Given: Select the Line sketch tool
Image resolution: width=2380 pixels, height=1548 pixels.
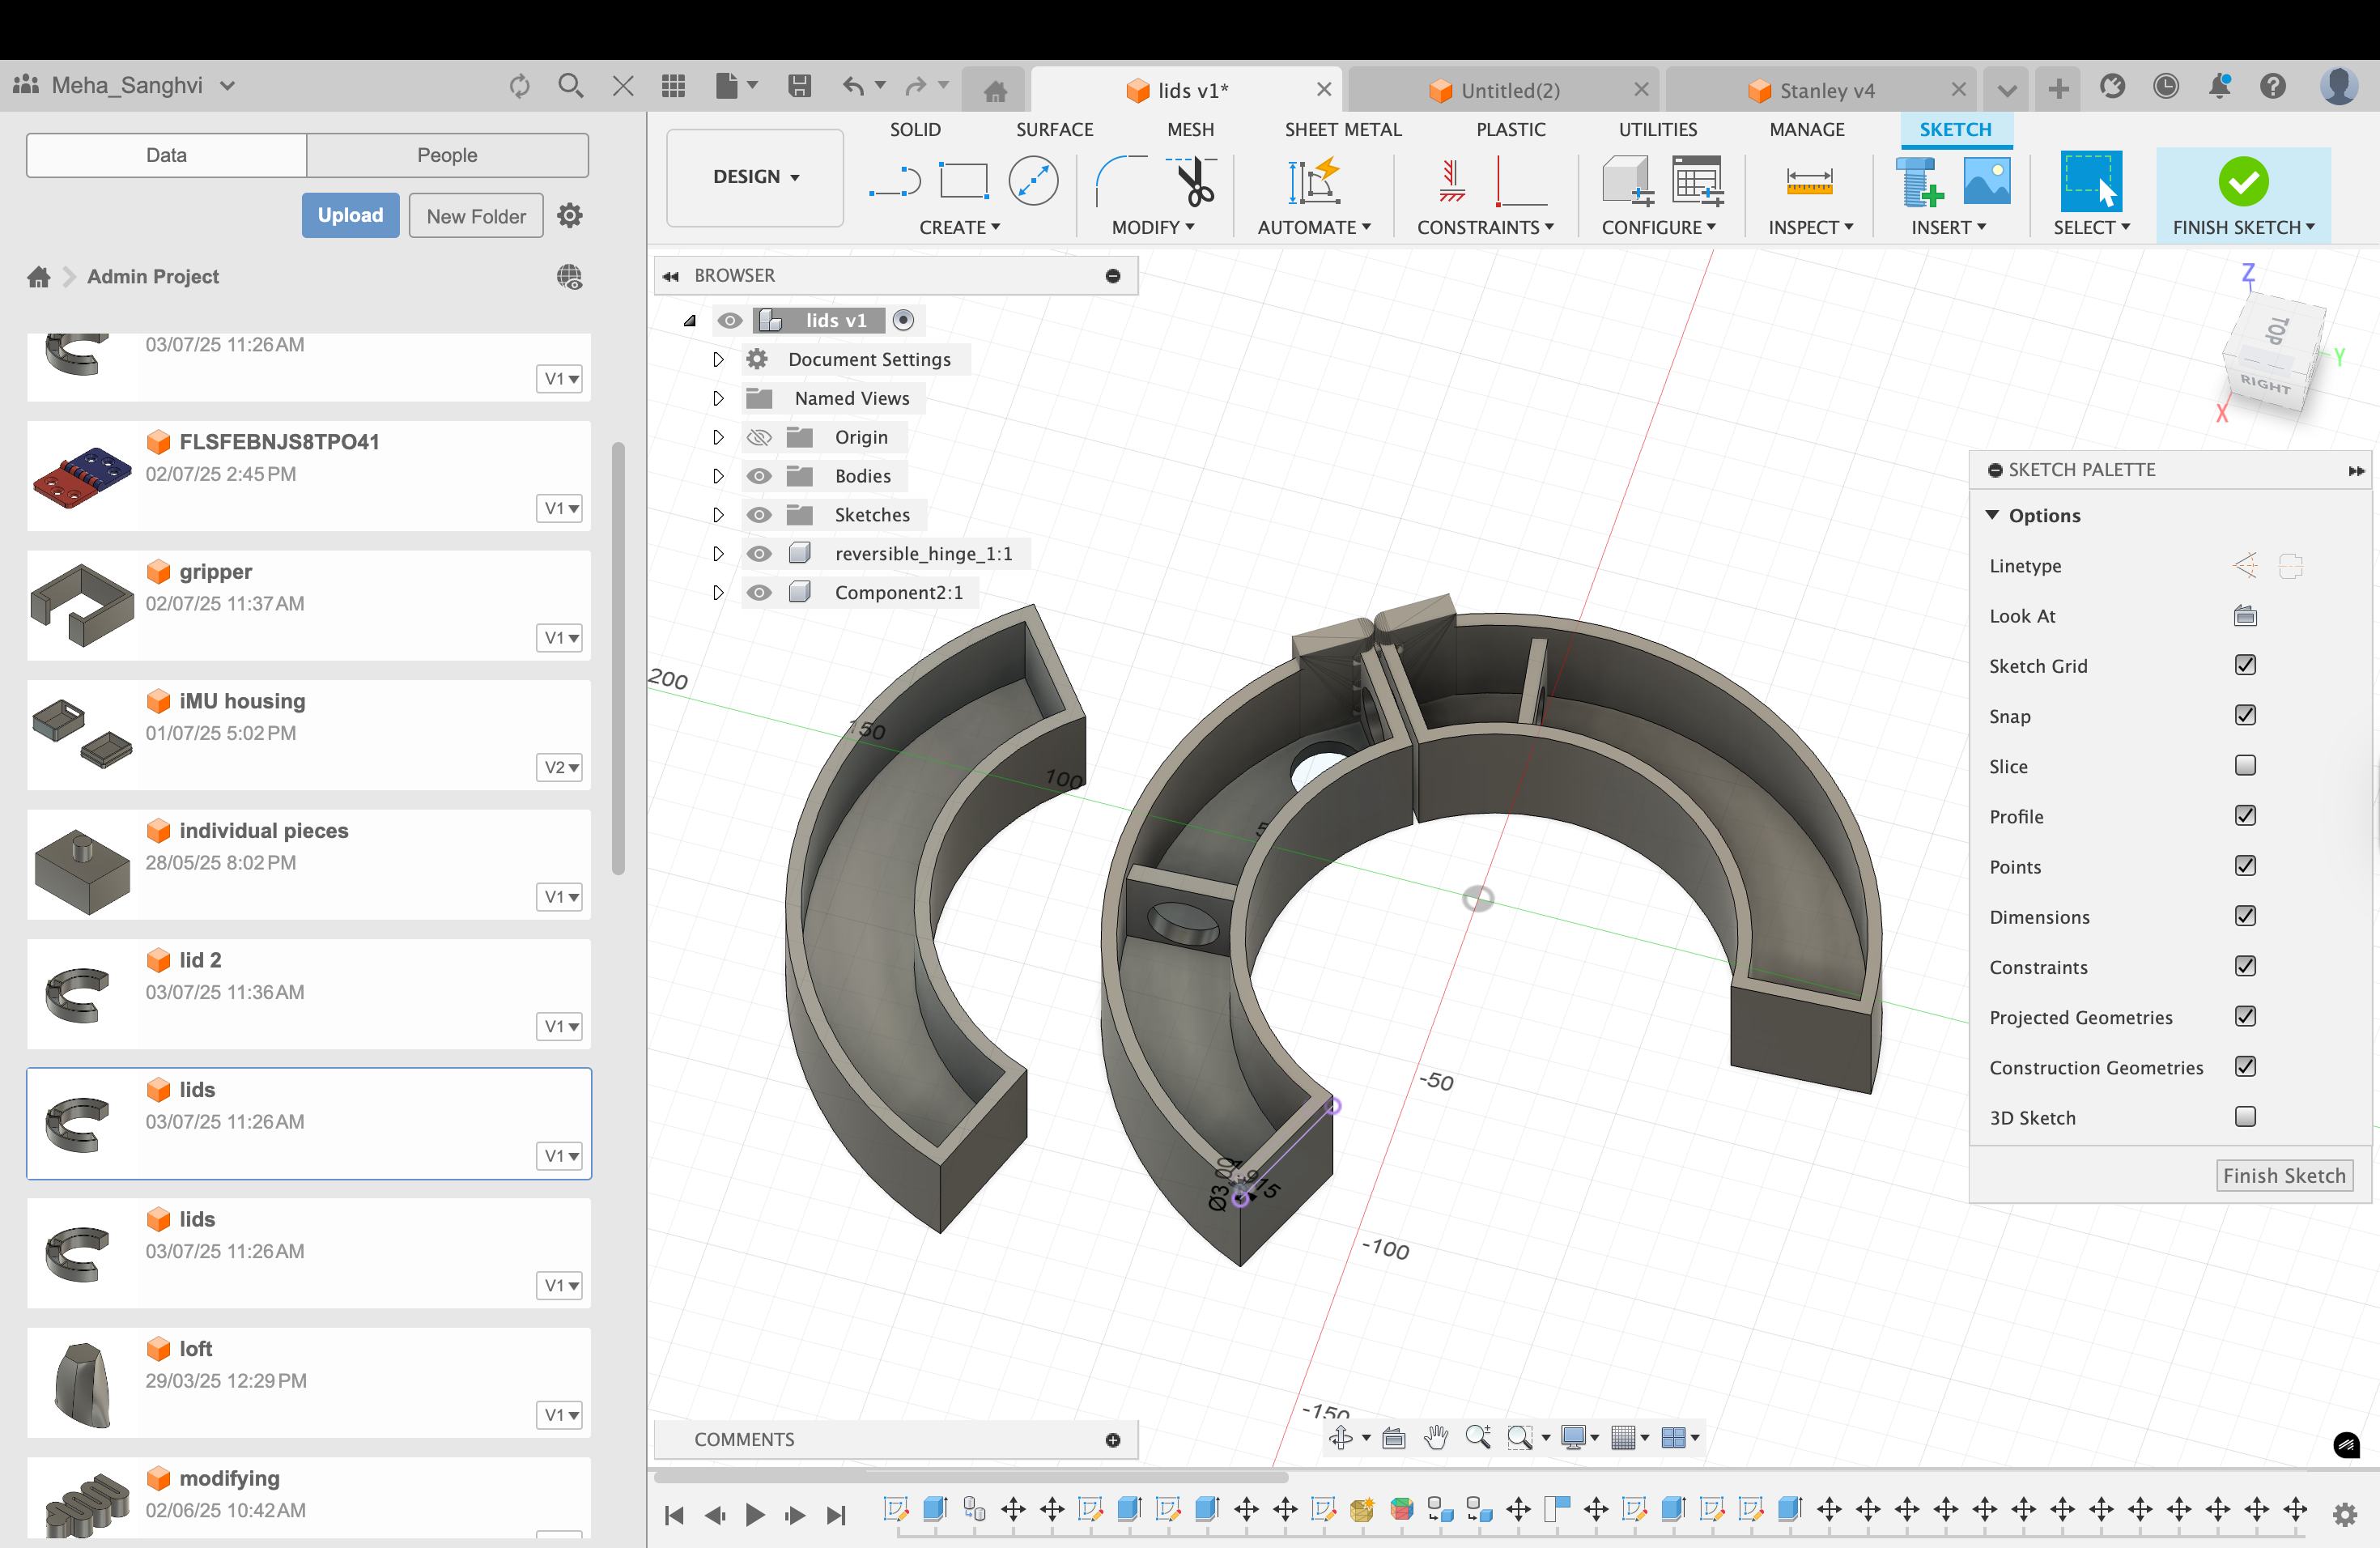Looking at the screenshot, I should pos(894,181).
